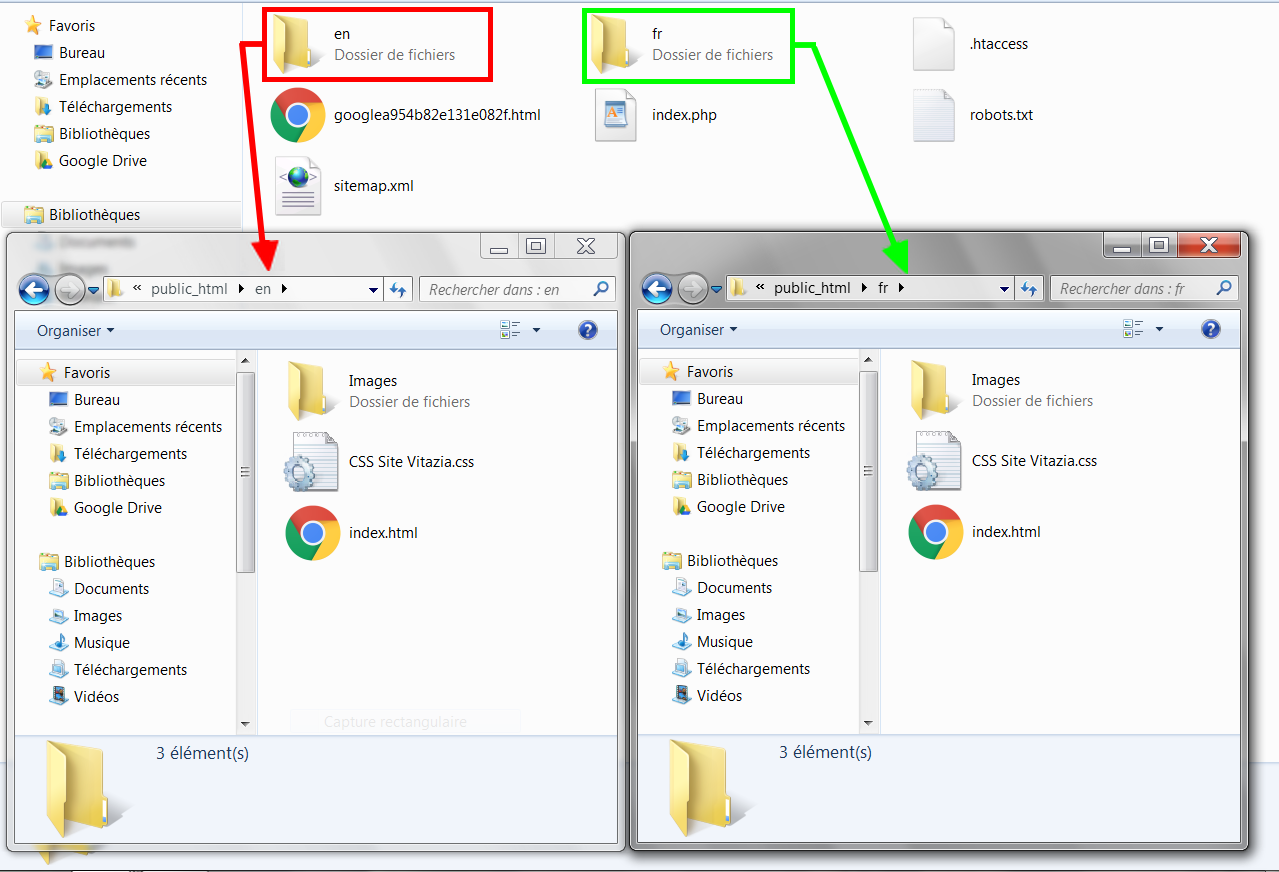Open index.php file in background window

click(656, 115)
